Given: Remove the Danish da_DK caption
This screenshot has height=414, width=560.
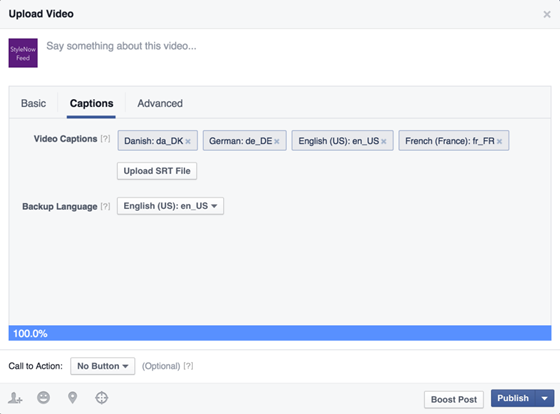Looking at the screenshot, I should tap(188, 141).
